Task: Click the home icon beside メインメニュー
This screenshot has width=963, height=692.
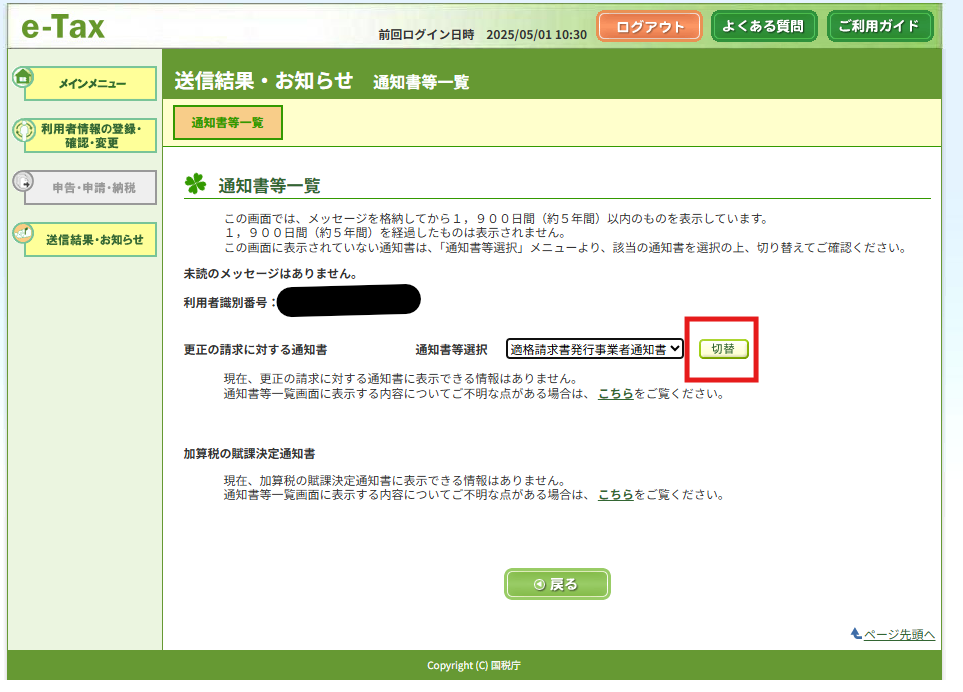Action: click(23, 77)
